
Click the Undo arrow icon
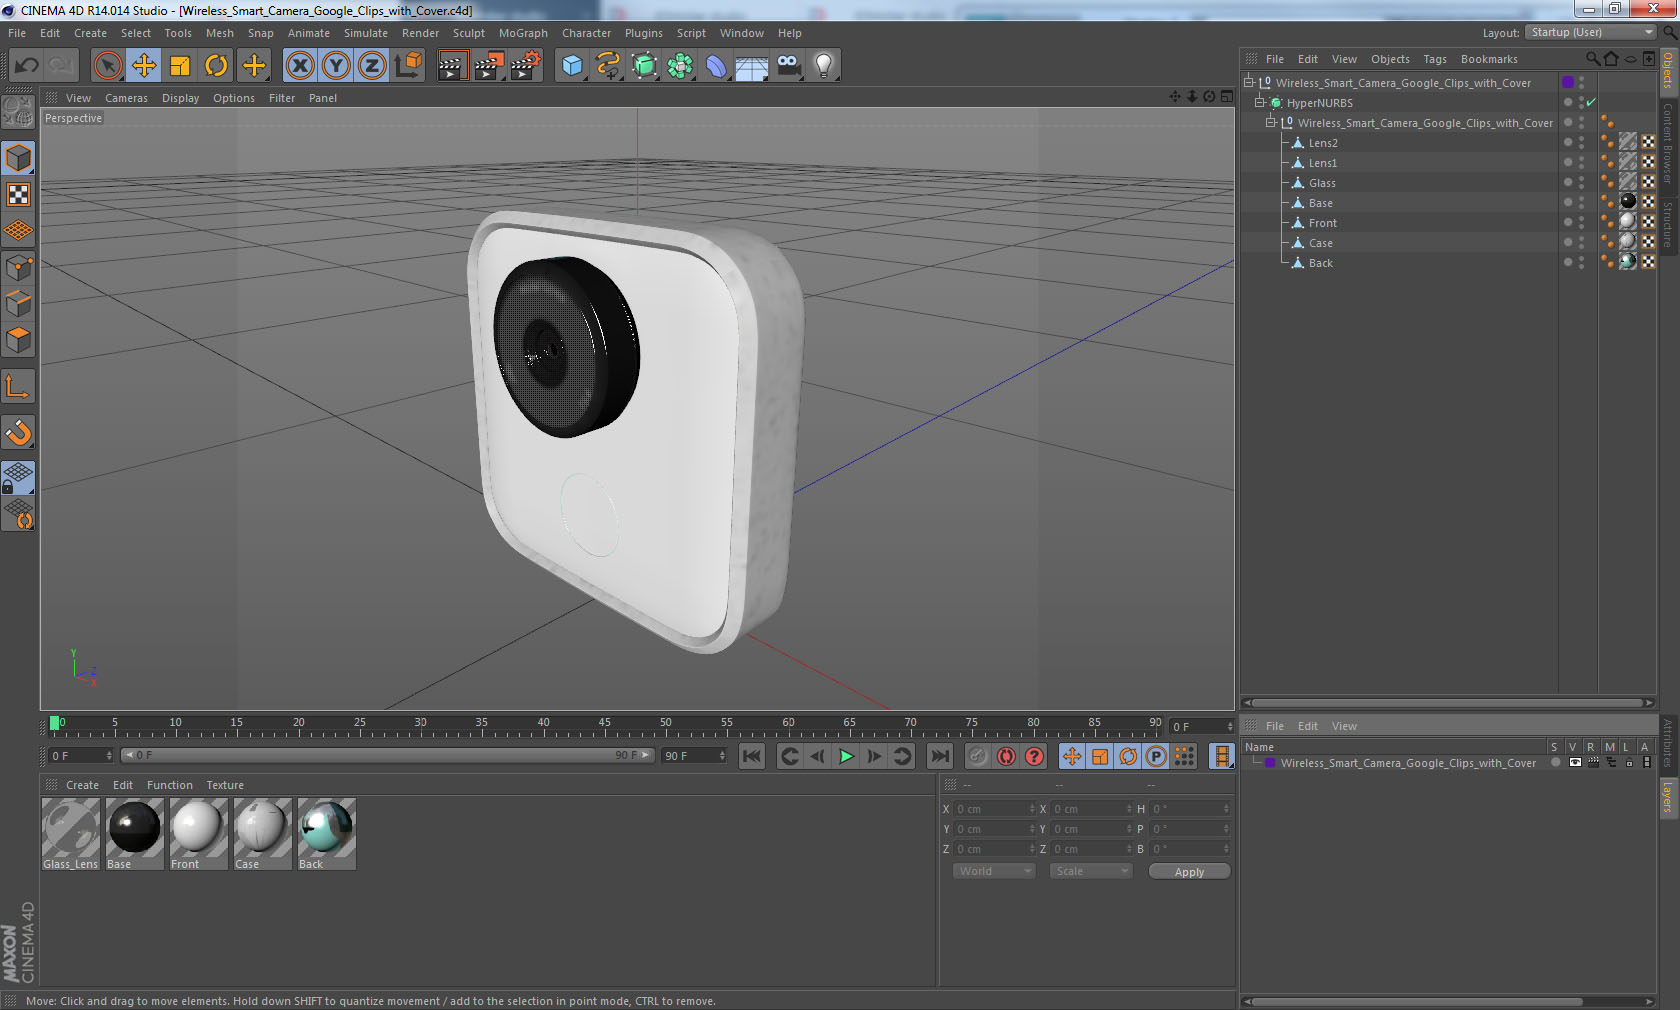[27, 66]
